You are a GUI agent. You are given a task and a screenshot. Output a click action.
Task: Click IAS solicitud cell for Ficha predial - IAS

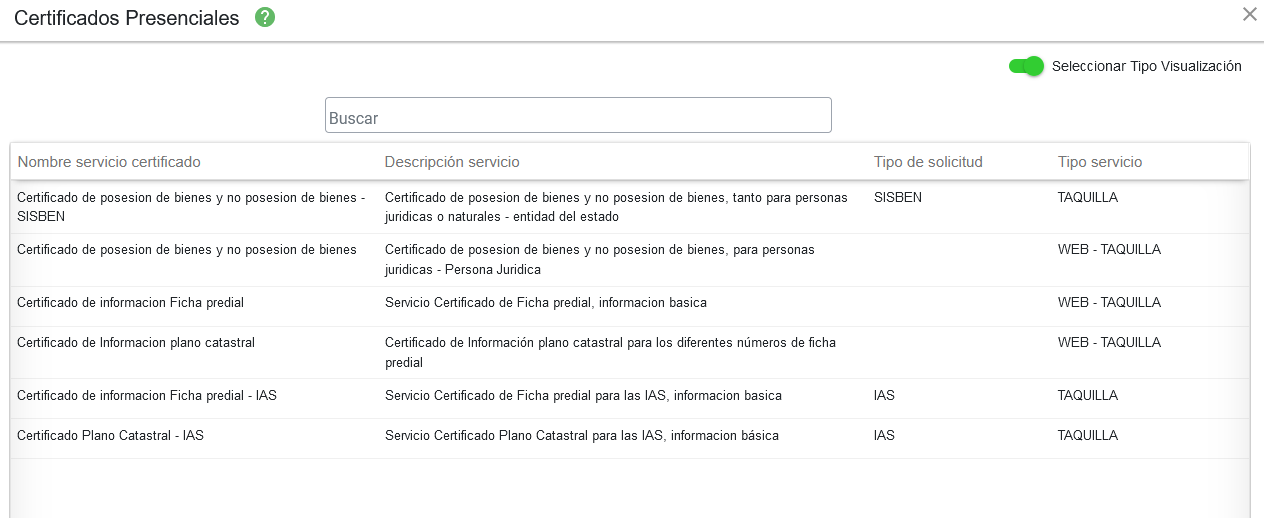click(884, 396)
